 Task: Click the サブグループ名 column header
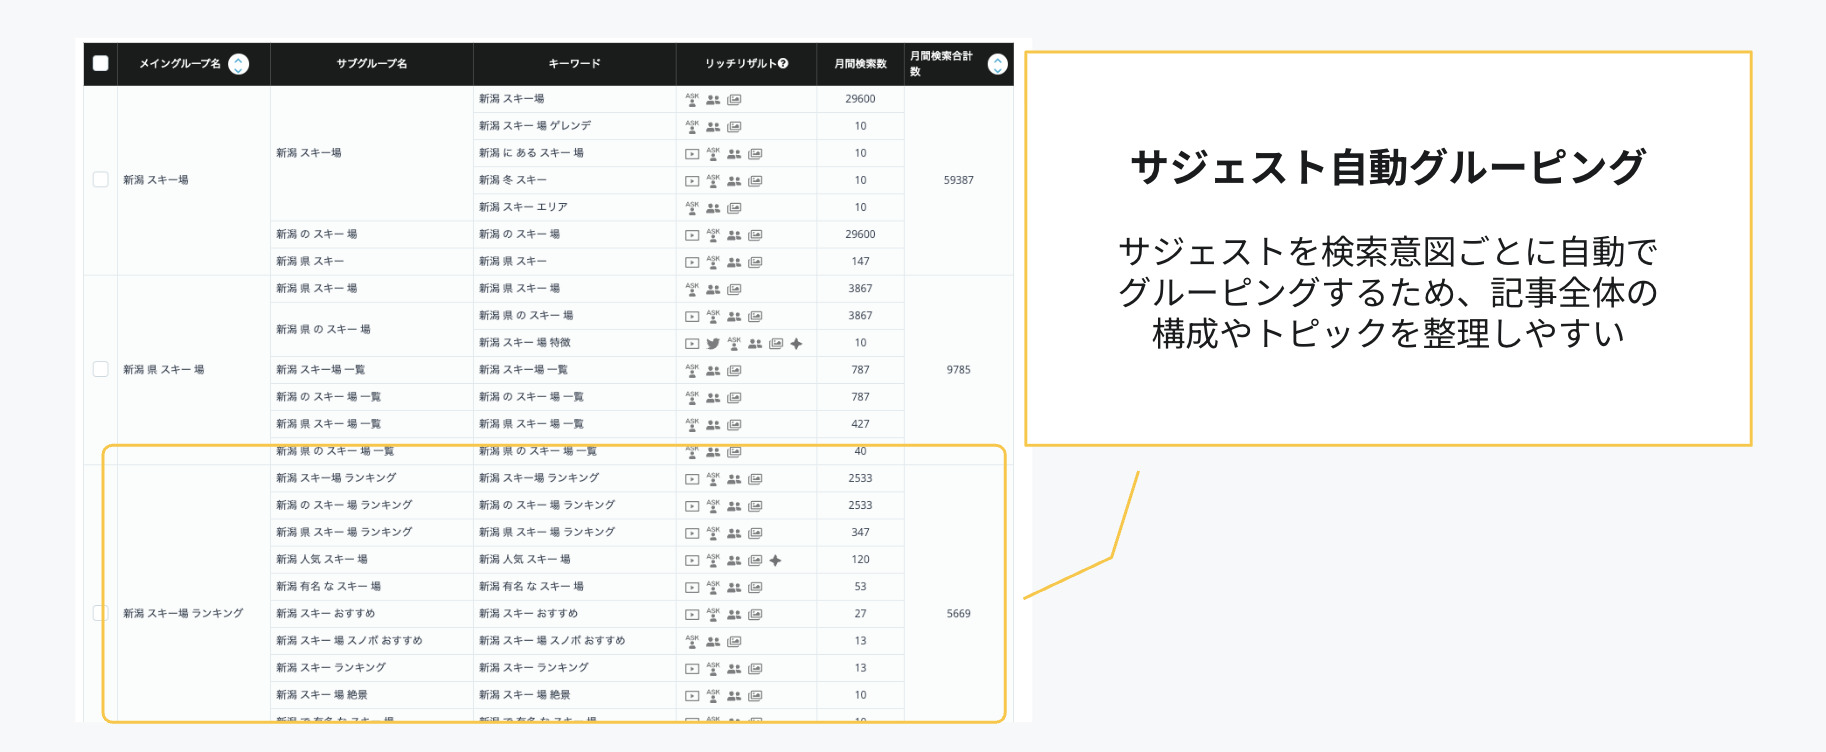click(371, 63)
